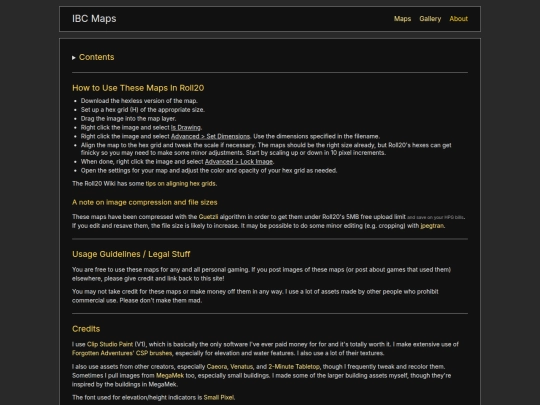Open Forgotten Adventures' CSP brushes link
Viewport: 540px width, 405px height.
tap(122, 353)
